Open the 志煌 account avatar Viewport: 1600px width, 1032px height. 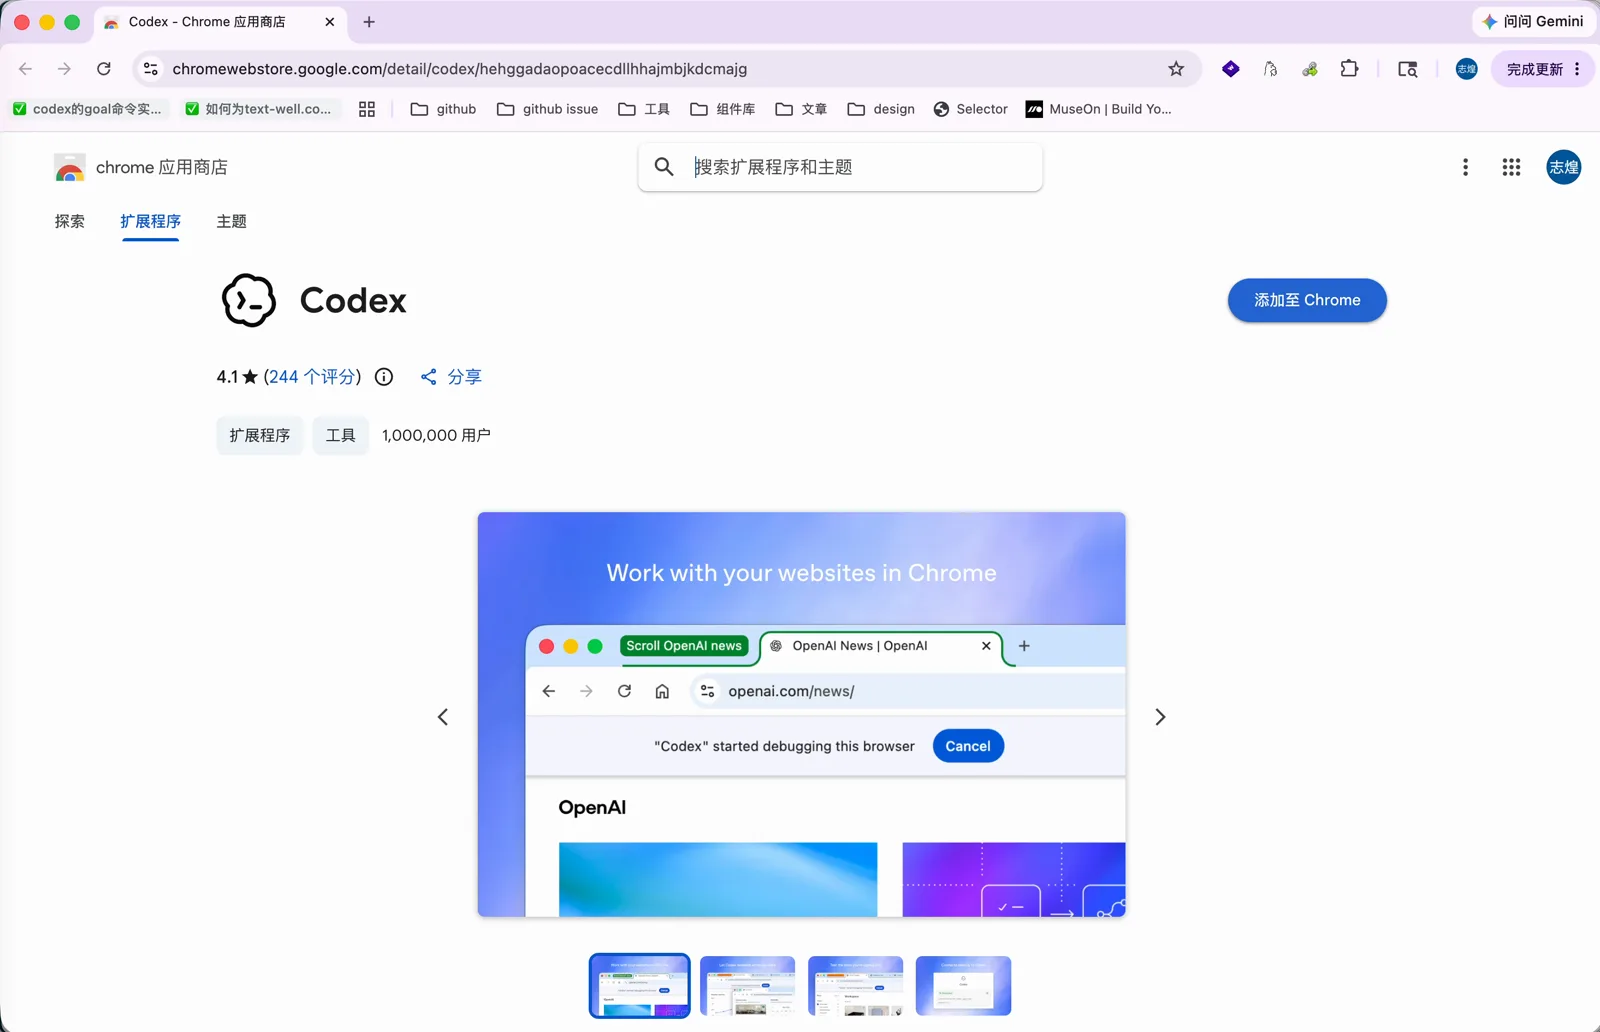point(1564,167)
